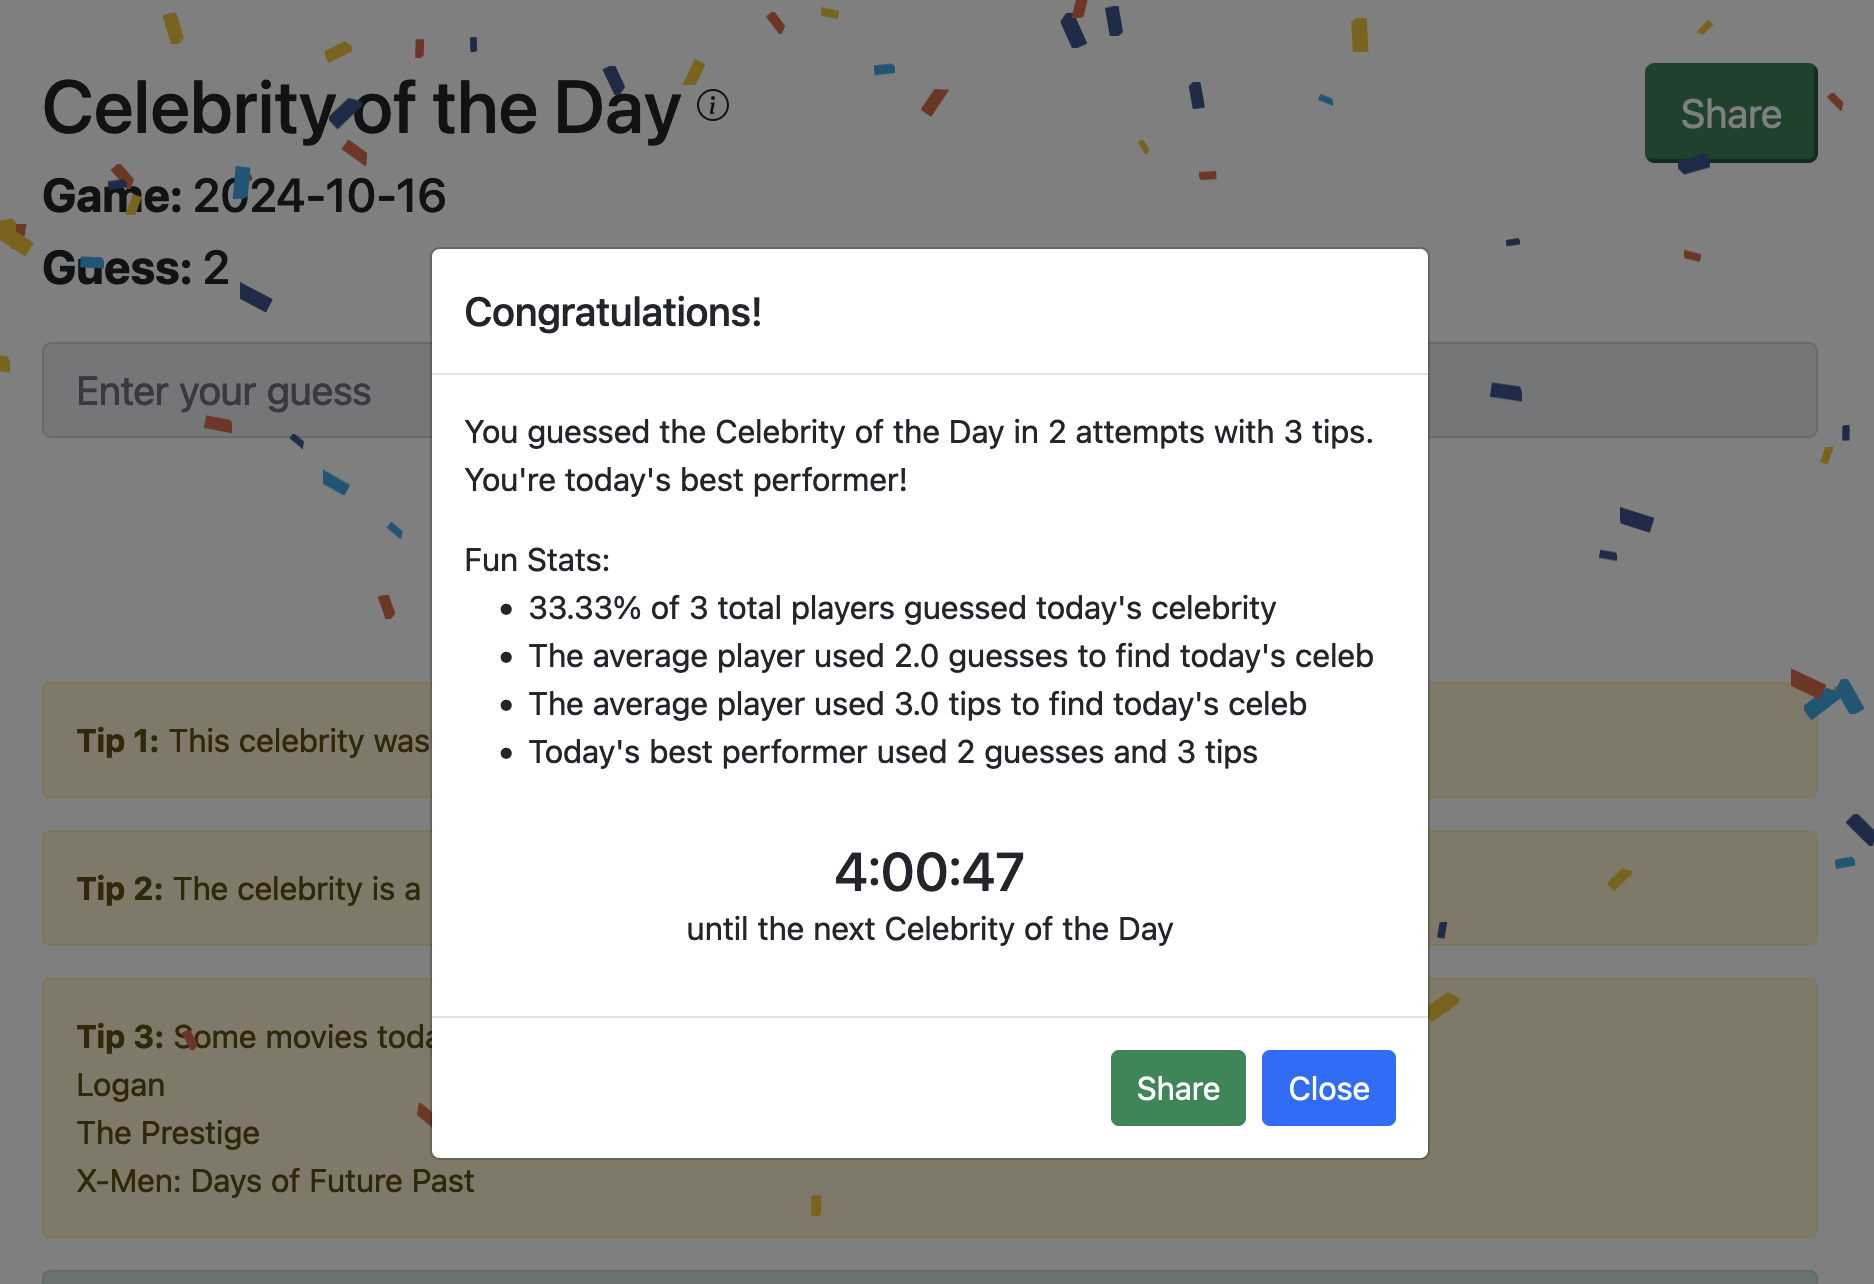Click the Share button inside the dialog

click(1177, 1088)
